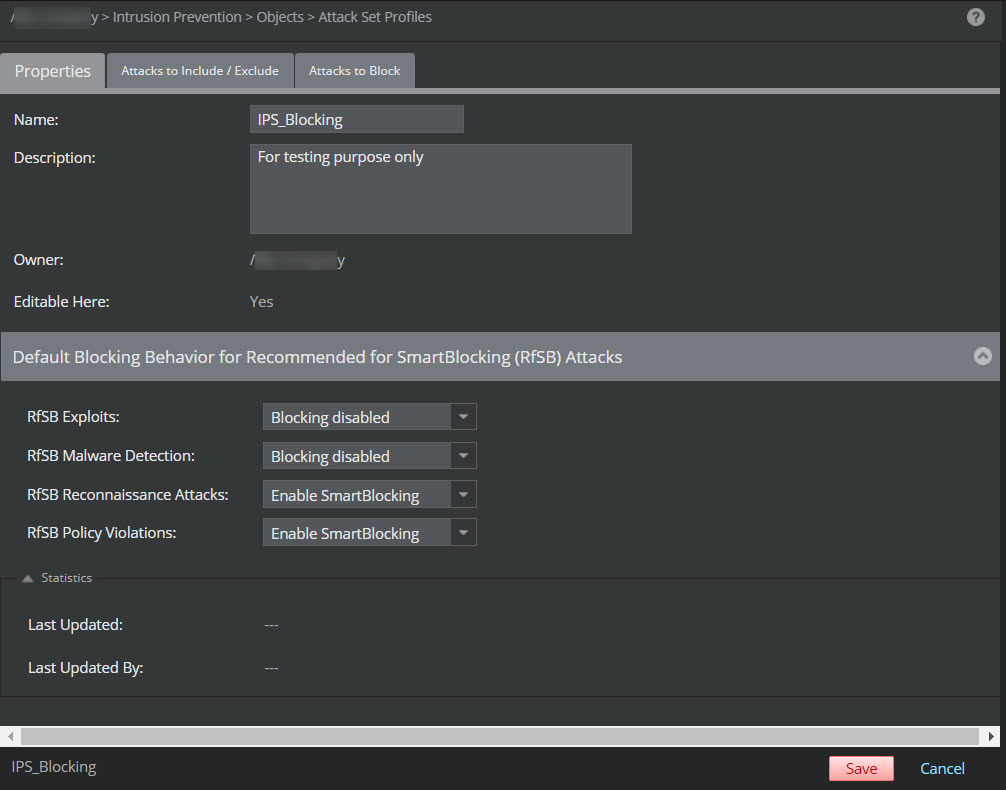Click inside the Description text area
The width and height of the screenshot is (1006, 790).
[441, 189]
